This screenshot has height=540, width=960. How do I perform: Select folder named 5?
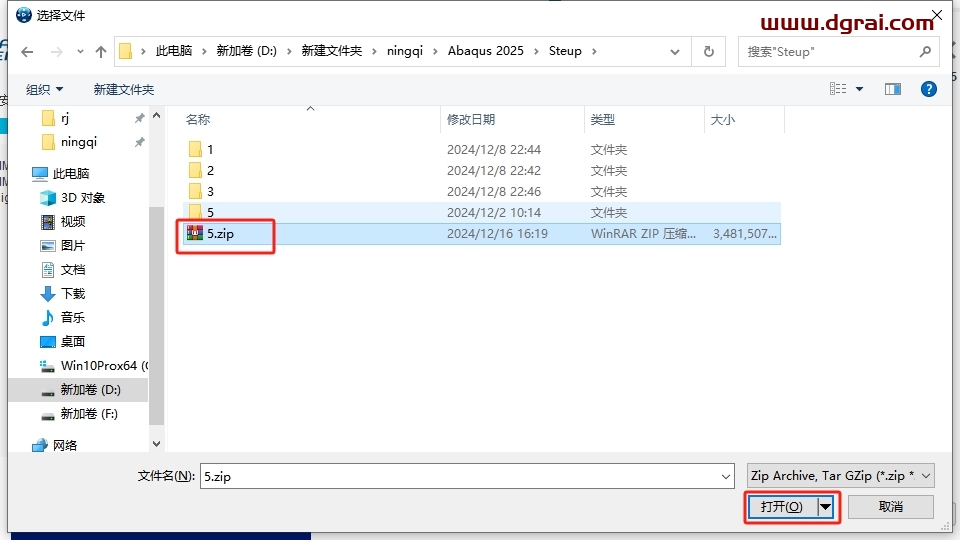point(210,212)
